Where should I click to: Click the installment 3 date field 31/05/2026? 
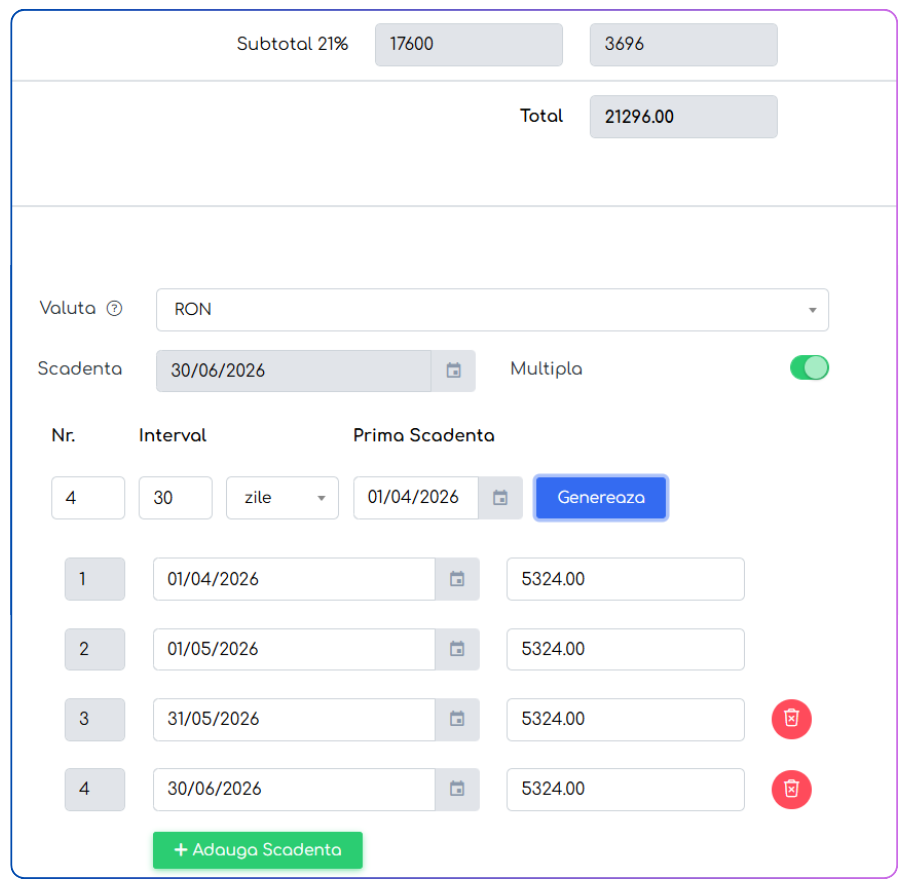coord(294,719)
